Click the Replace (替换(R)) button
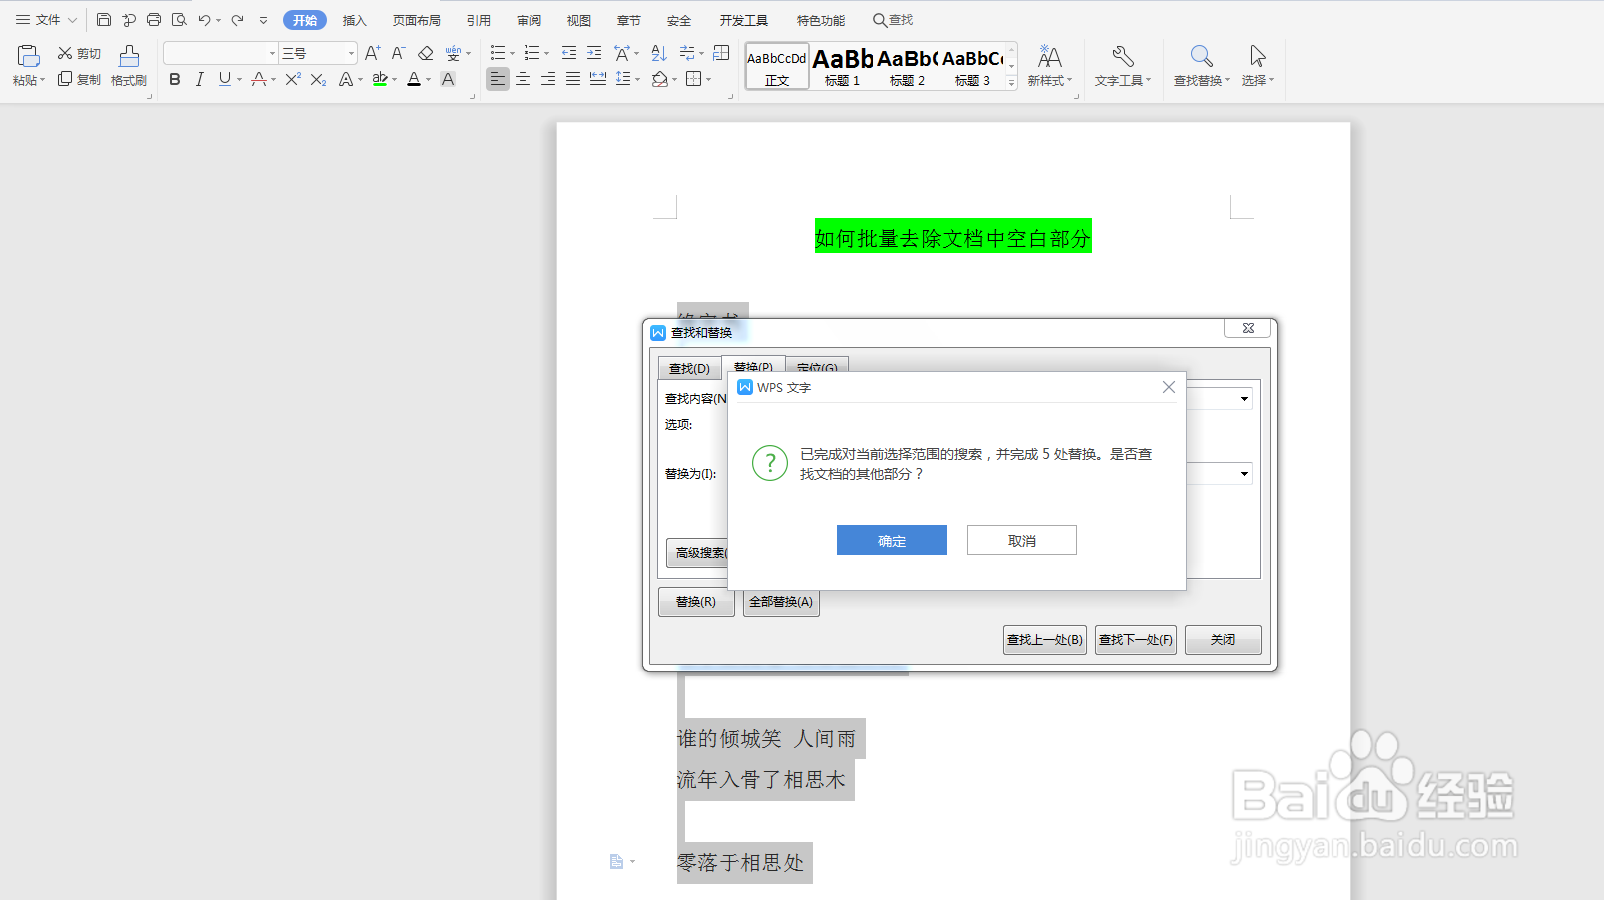Viewport: 1604px width, 900px height. pyautogui.click(x=696, y=602)
